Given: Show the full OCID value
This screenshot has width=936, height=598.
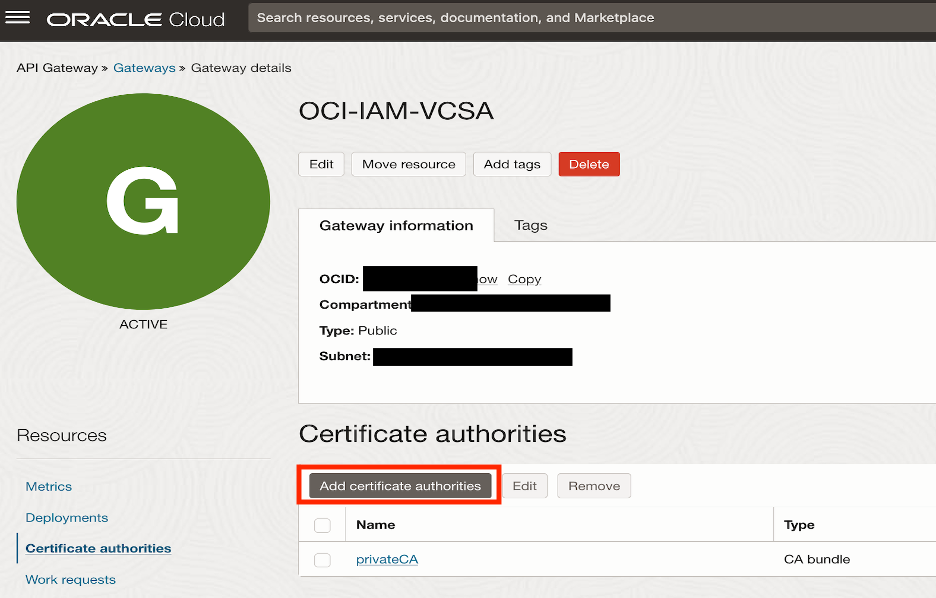Looking at the screenshot, I should tap(488, 279).
